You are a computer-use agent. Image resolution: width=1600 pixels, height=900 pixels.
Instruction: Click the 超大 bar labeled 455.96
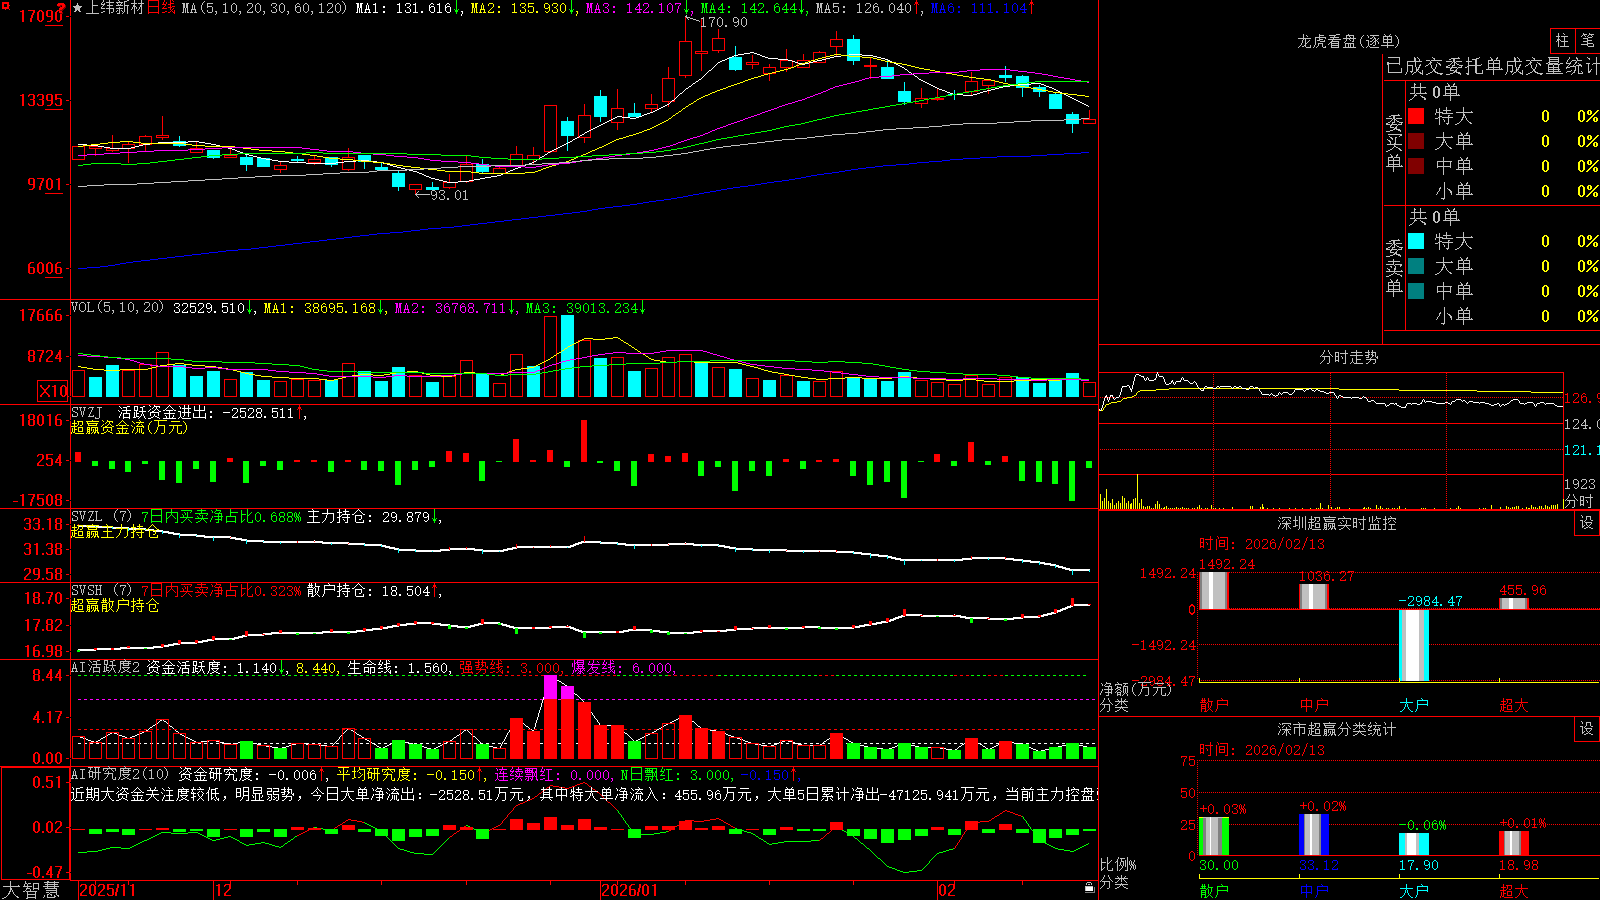click(1514, 603)
